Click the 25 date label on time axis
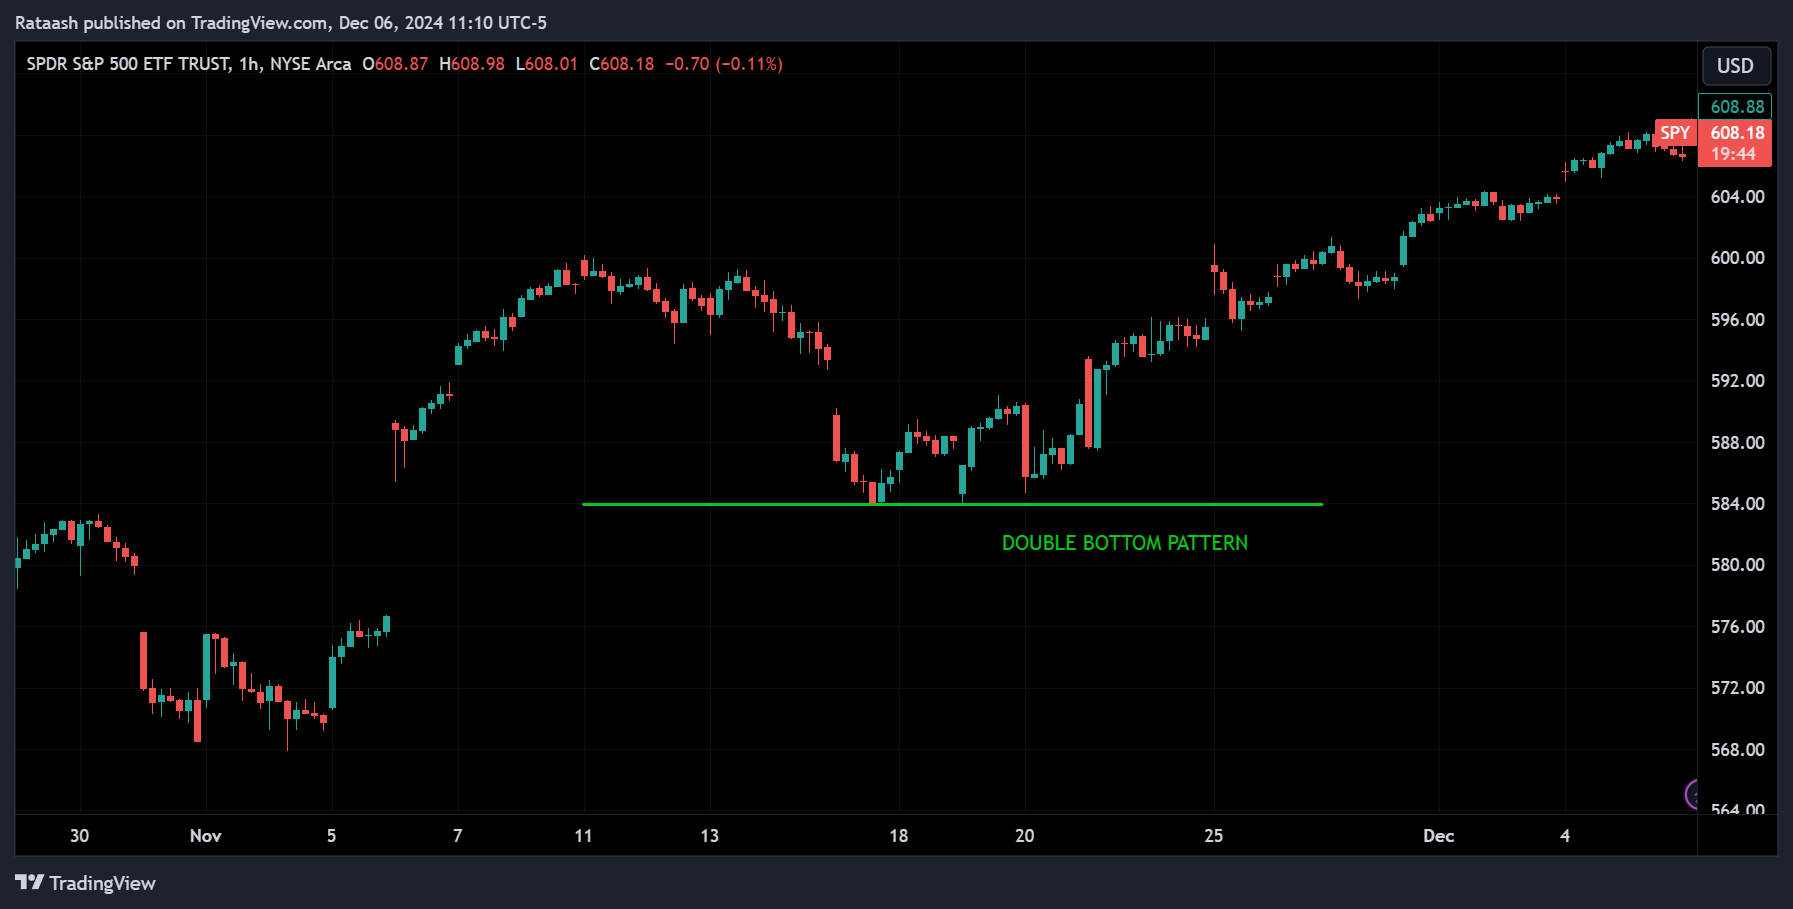 pos(1214,836)
